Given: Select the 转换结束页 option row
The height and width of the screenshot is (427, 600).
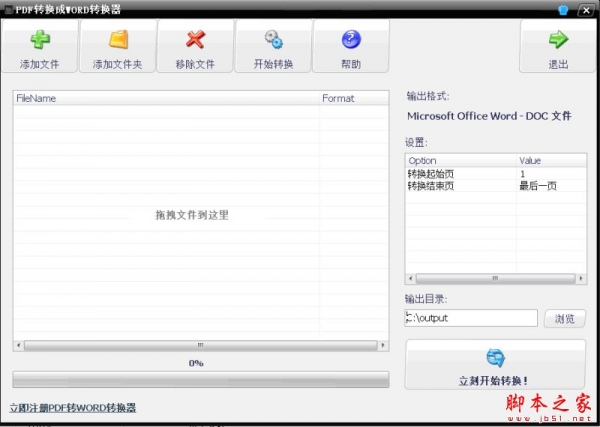Looking at the screenshot, I should tap(496, 186).
